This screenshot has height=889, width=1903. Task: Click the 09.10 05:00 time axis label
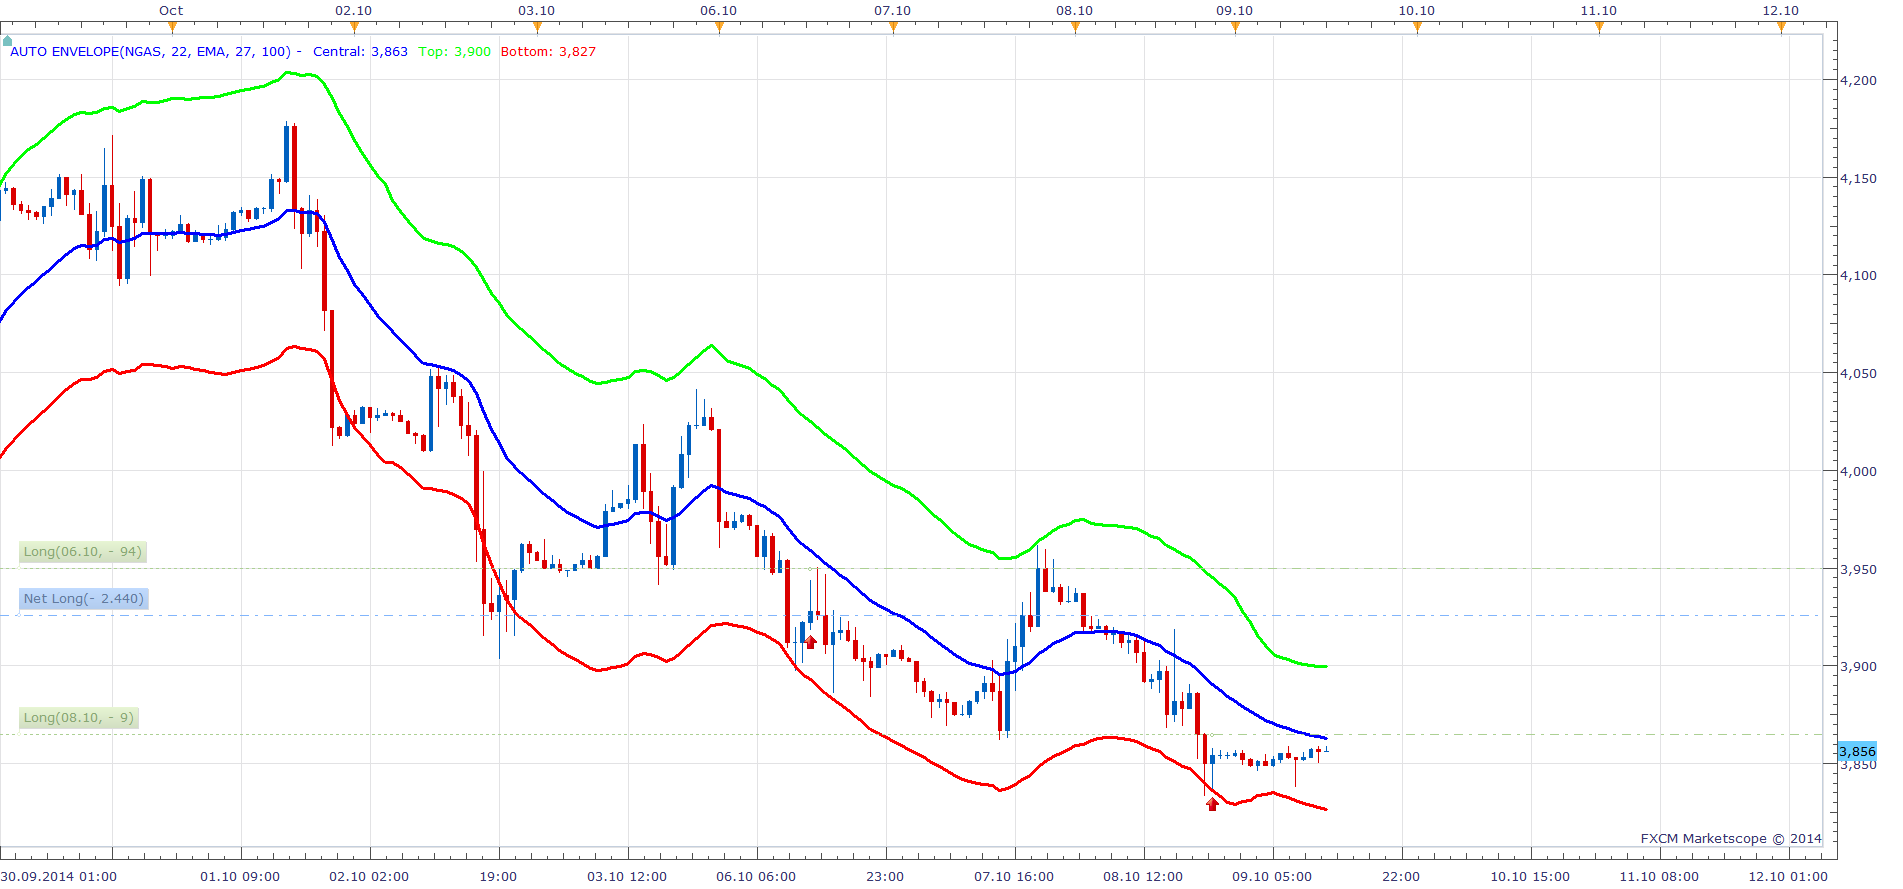pos(1272,876)
